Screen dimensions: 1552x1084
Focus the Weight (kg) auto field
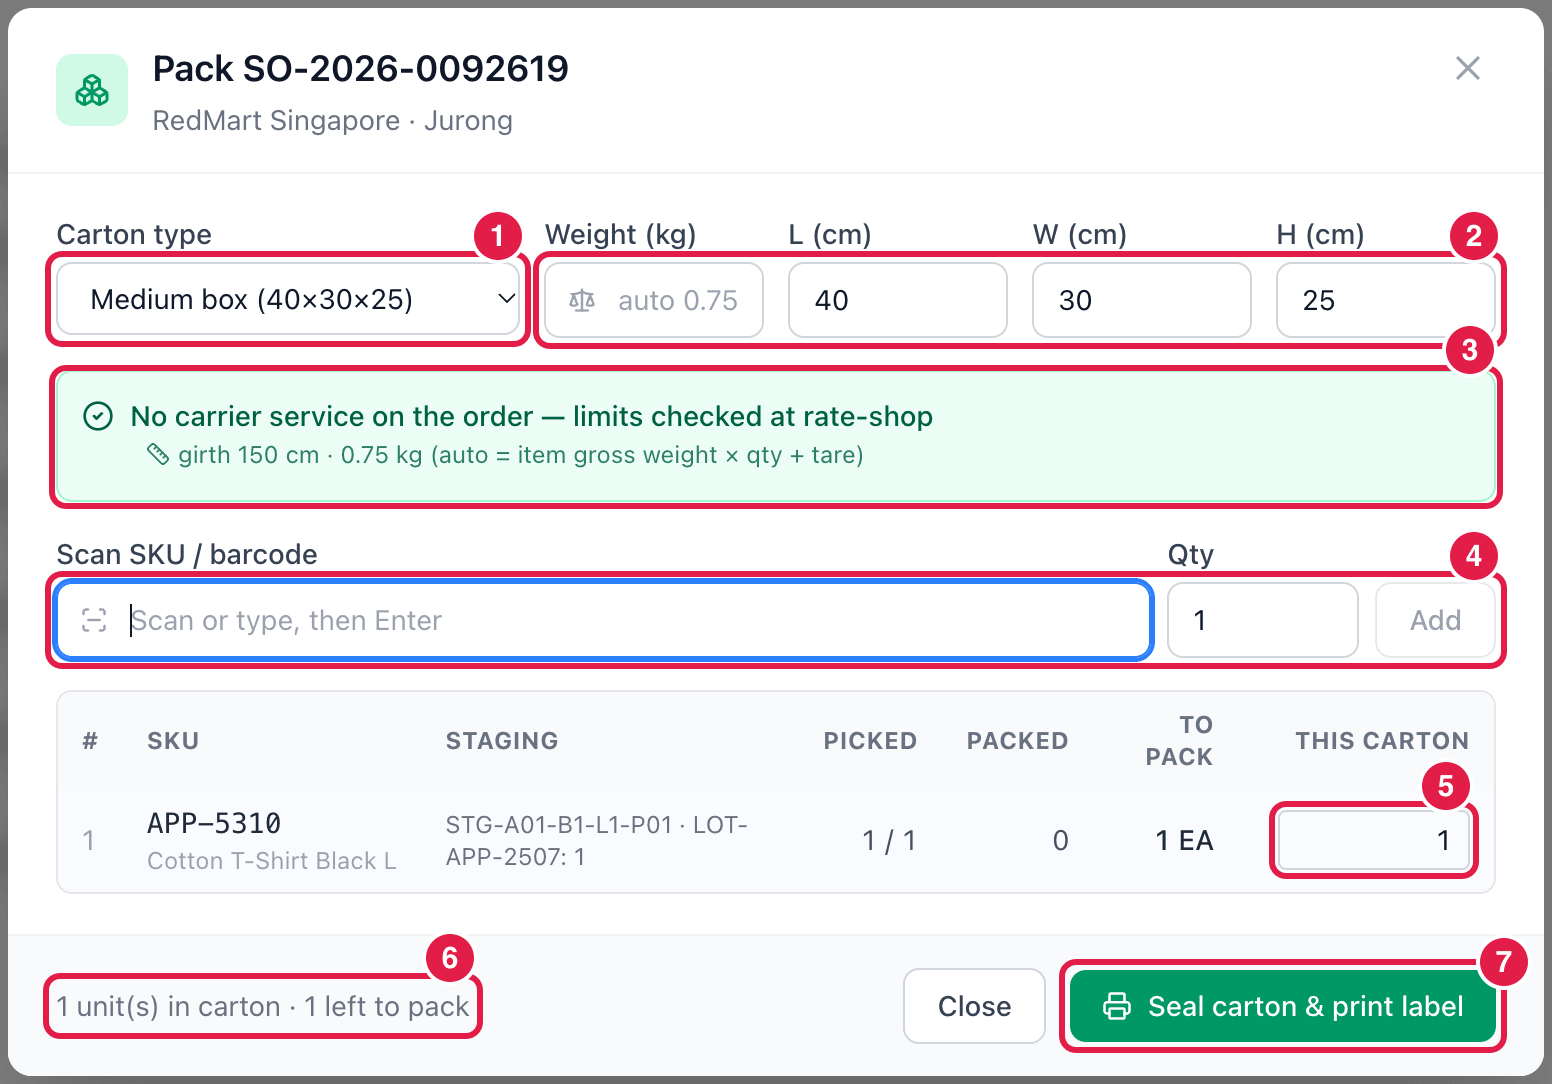click(x=654, y=300)
